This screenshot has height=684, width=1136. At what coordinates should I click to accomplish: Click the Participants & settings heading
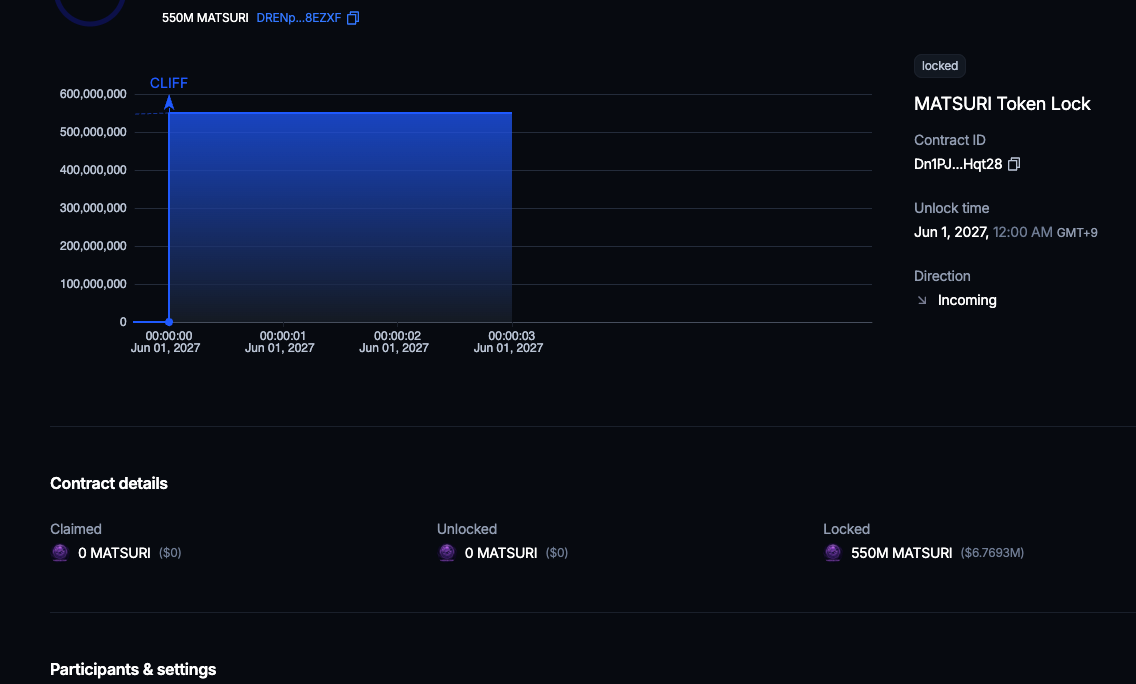click(x=133, y=669)
